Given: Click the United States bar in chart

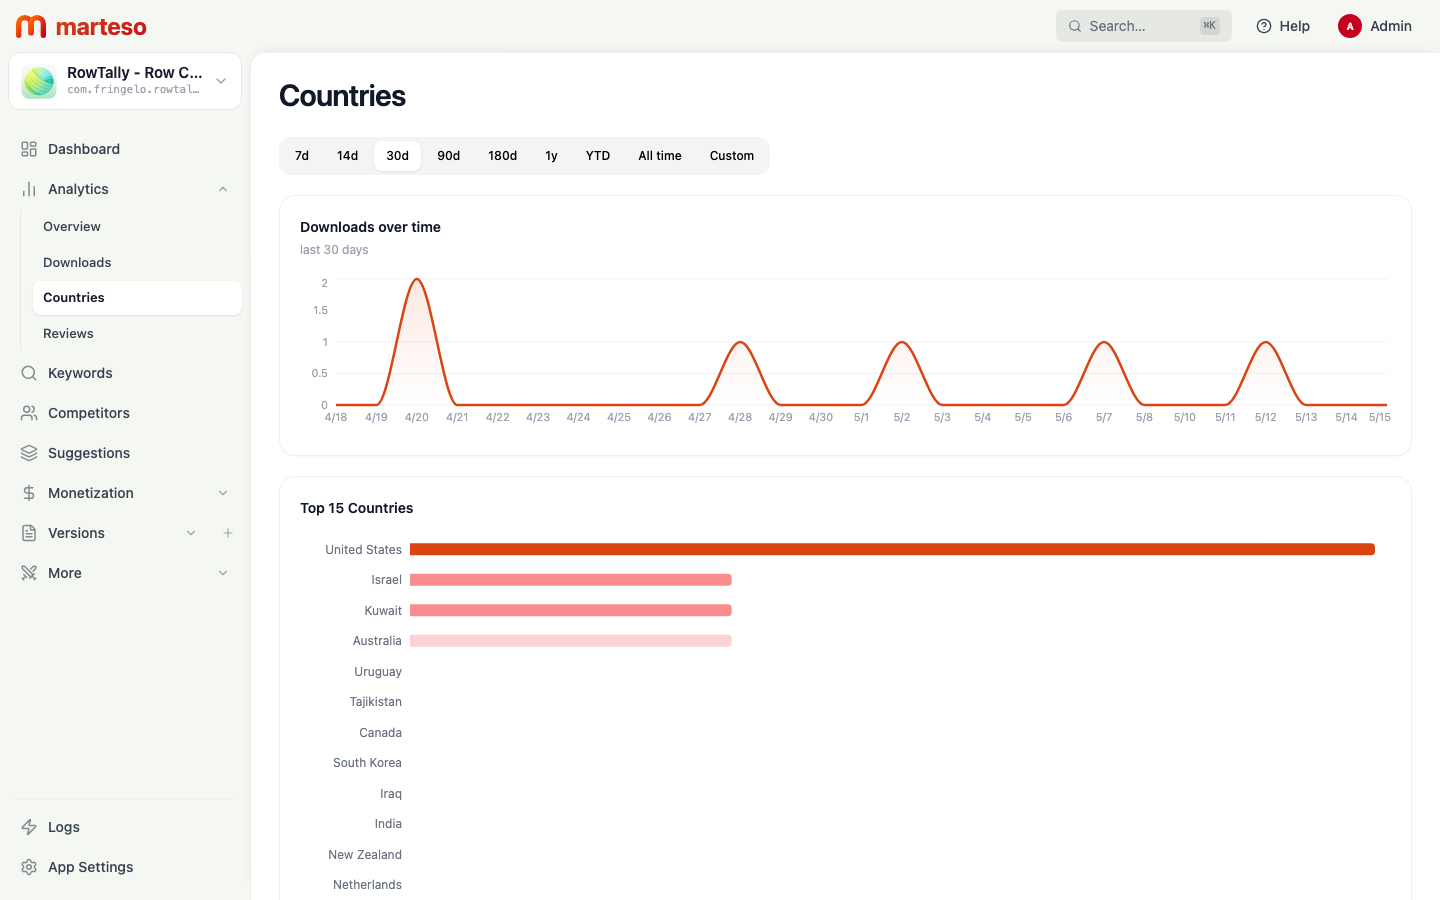Looking at the screenshot, I should [892, 549].
